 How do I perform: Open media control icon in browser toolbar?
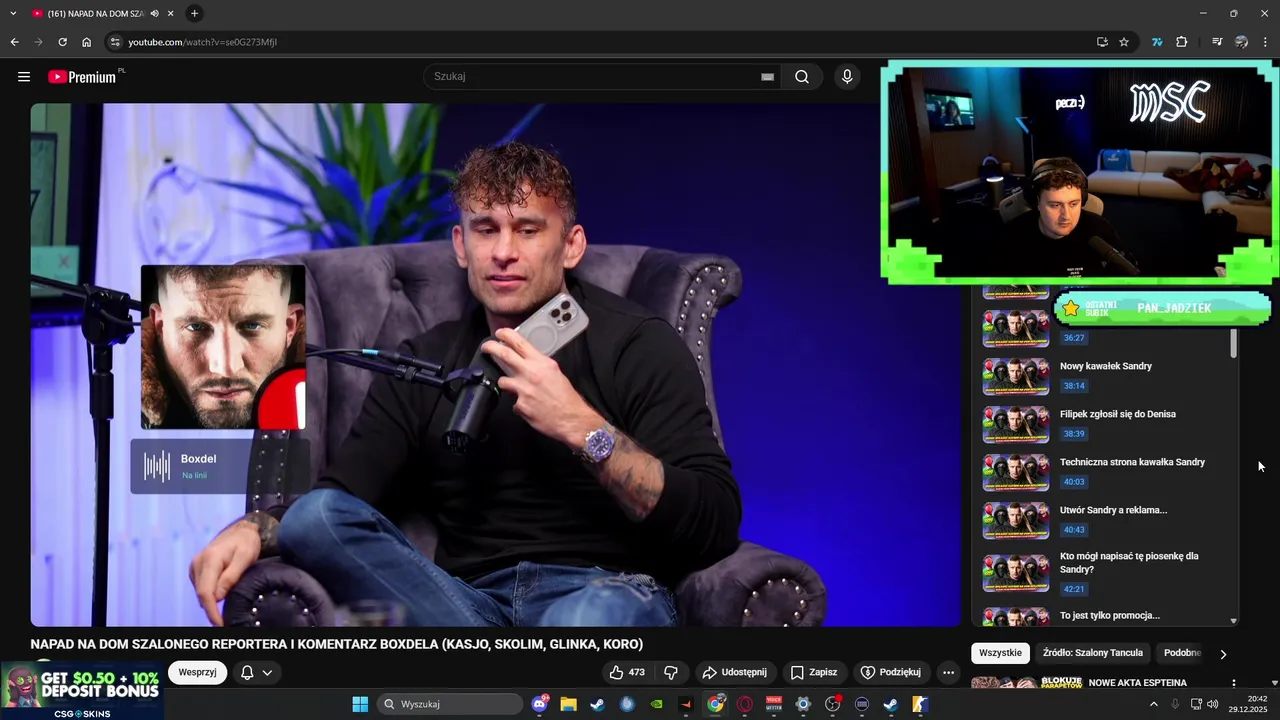tap(1217, 42)
